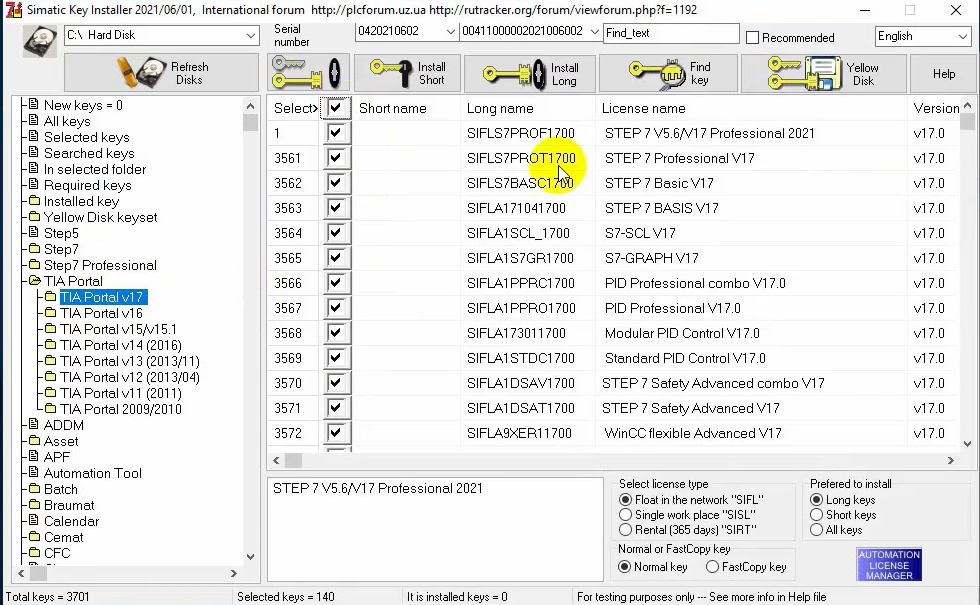Viewport: 980px width, 605px height.
Task: Open the C:\ Hard Disk drive dropdown
Action: point(251,35)
